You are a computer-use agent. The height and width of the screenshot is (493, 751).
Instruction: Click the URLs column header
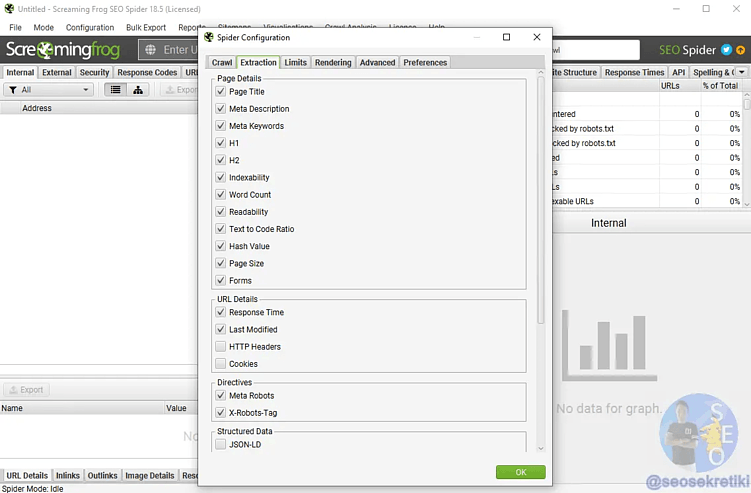click(x=670, y=86)
